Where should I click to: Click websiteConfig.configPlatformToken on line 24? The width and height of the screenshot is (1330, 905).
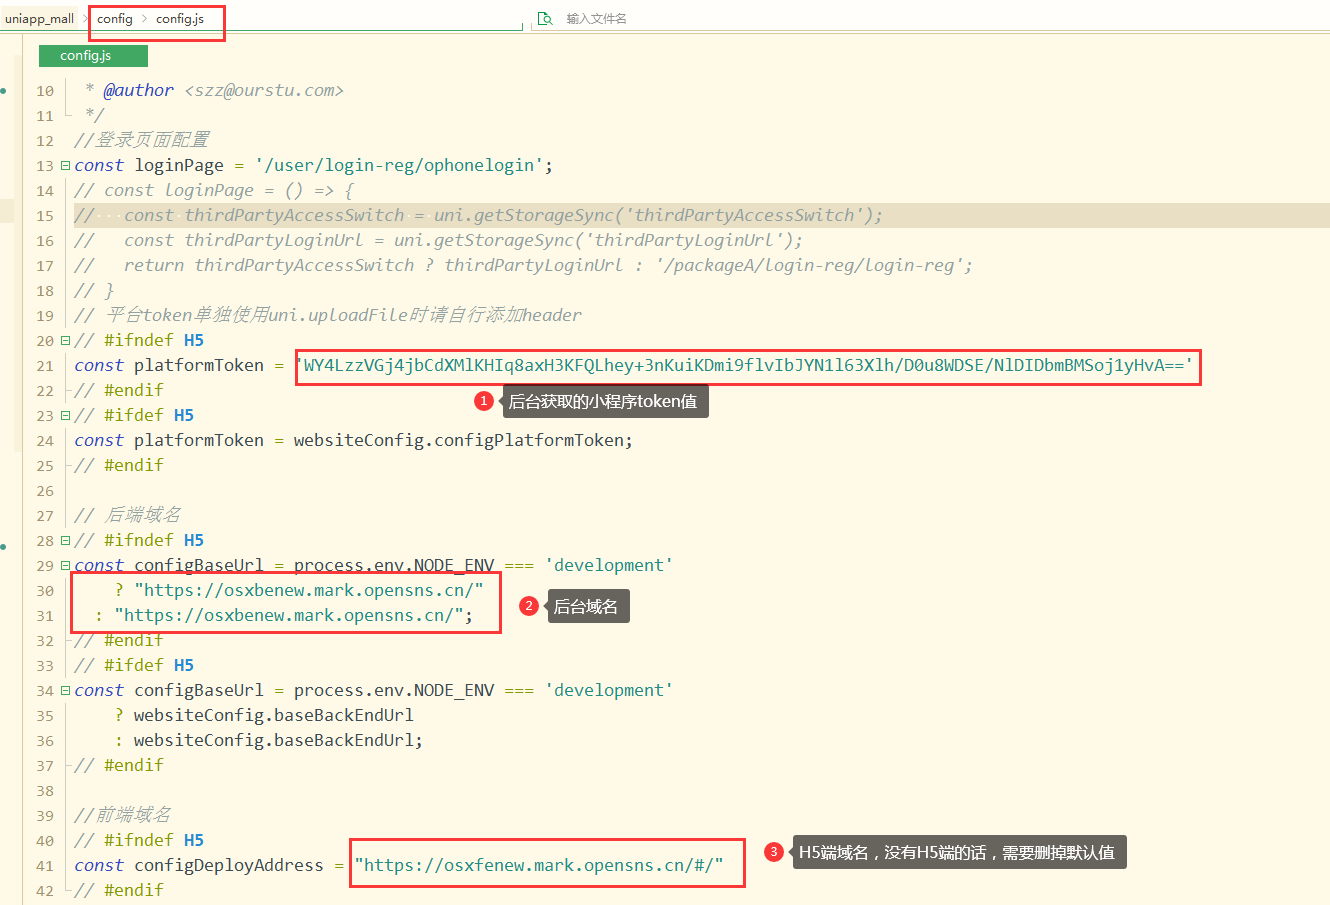coord(459,440)
